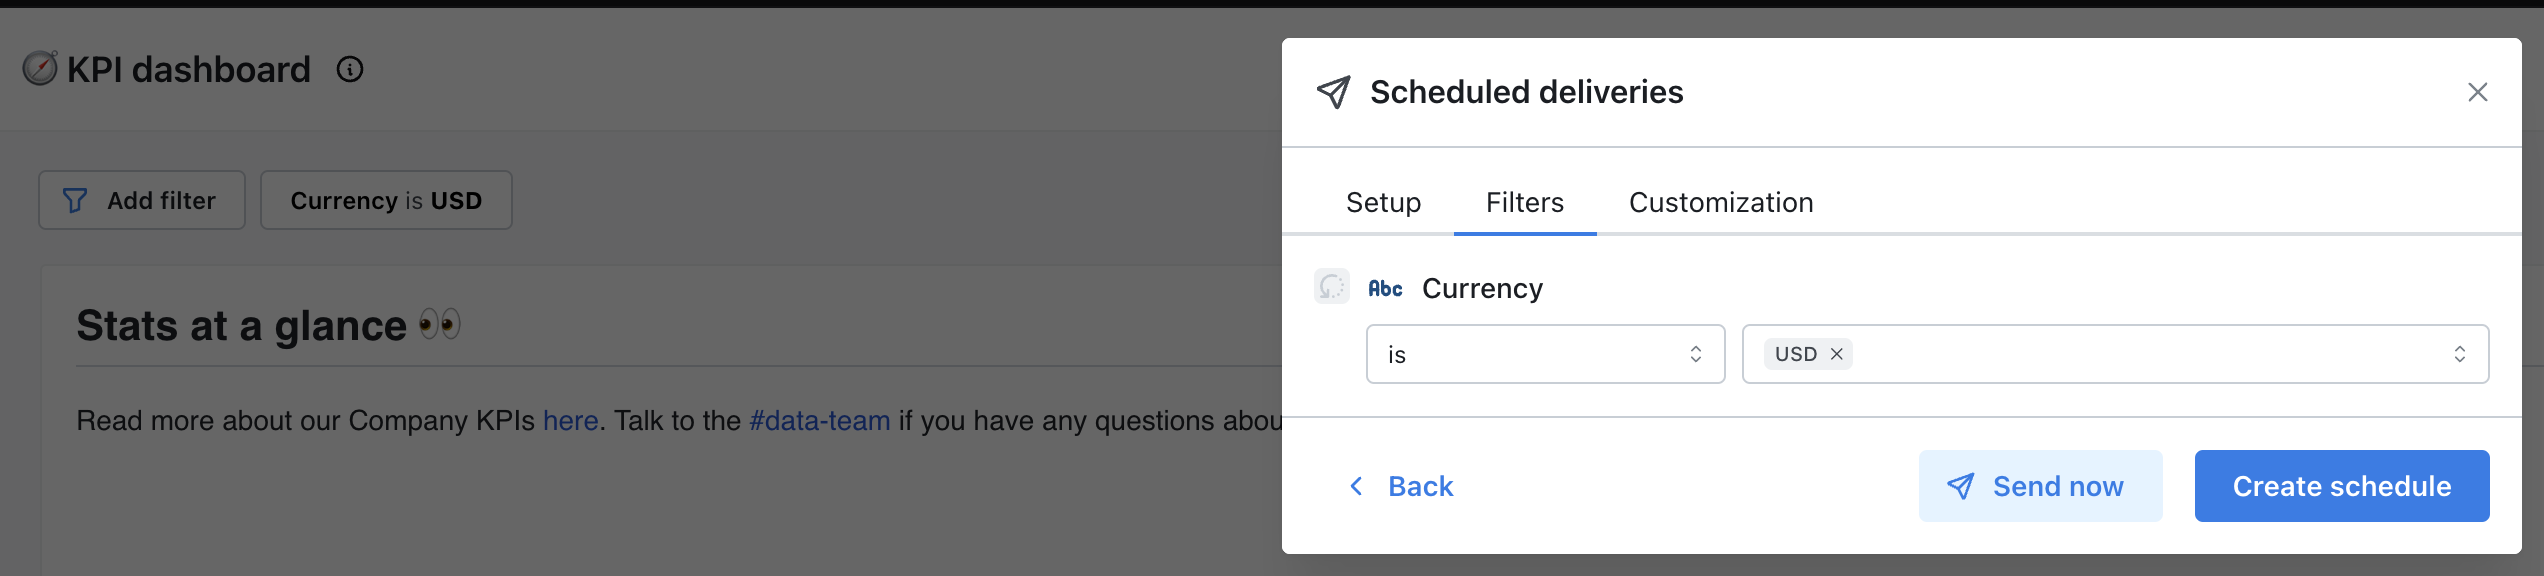Viewport: 2544px width, 576px height.
Task: Switch to the Setup tab
Action: point(1383,203)
